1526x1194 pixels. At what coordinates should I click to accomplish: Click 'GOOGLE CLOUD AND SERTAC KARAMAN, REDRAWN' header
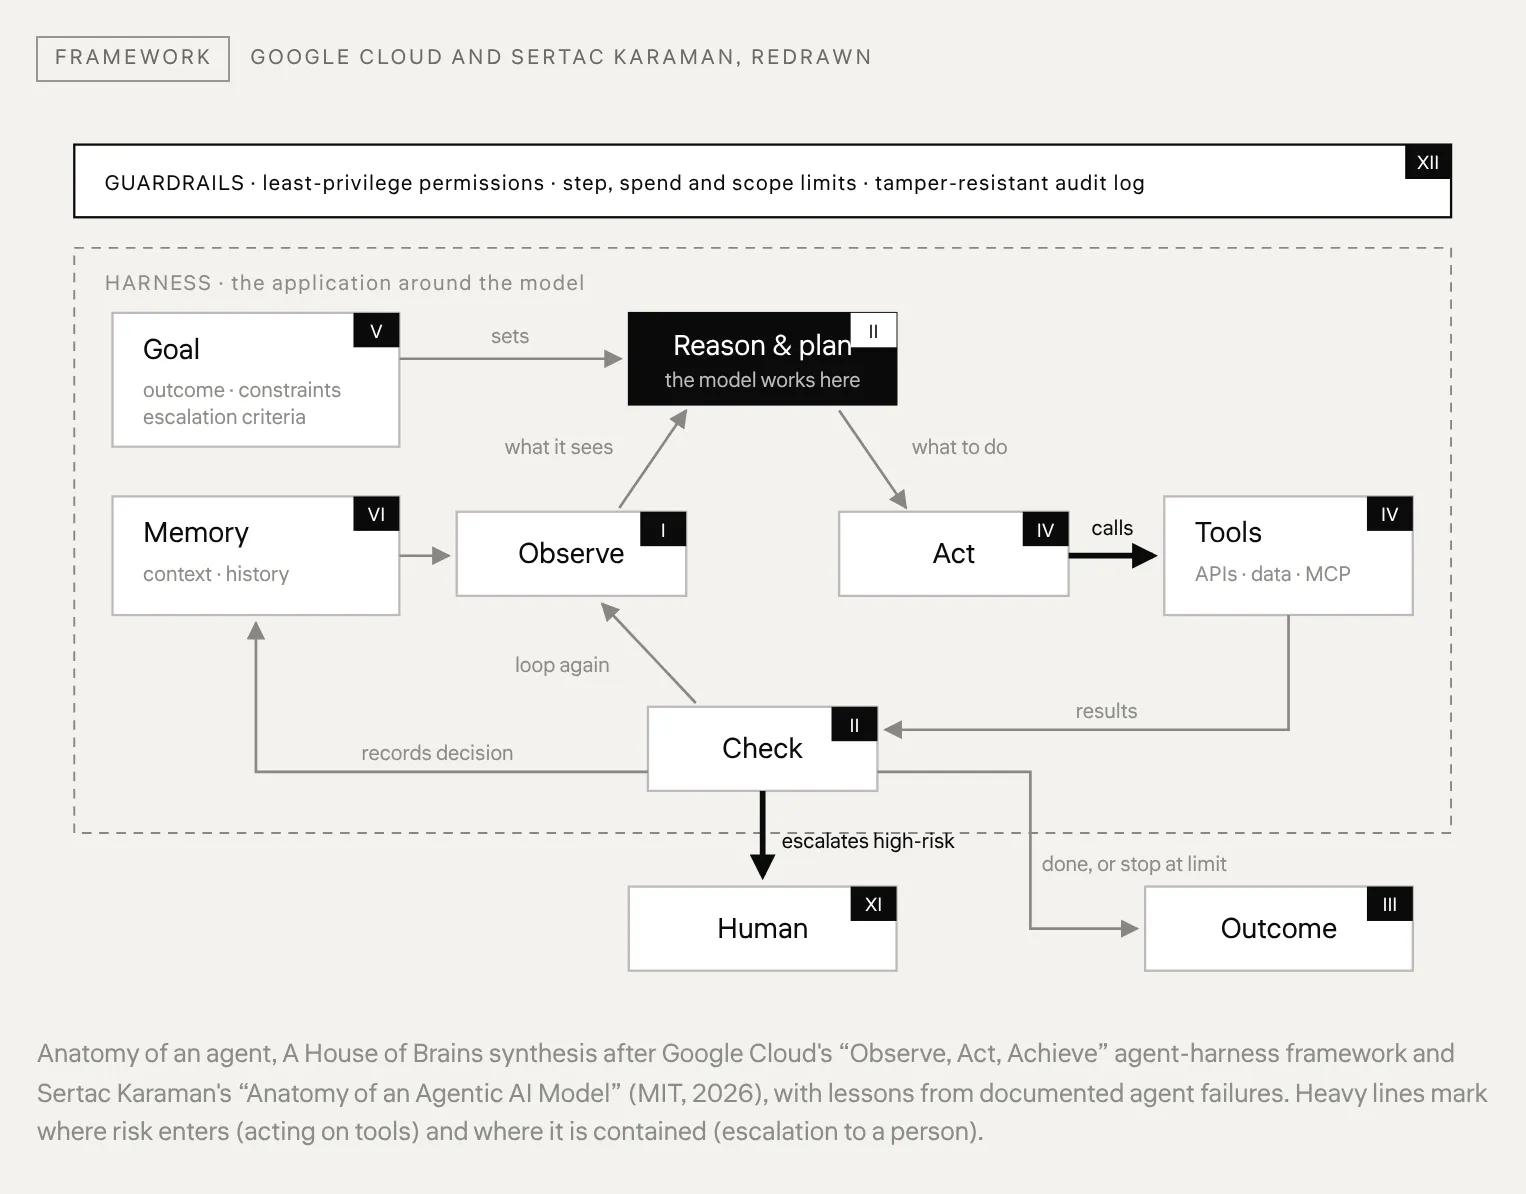pyautogui.click(x=561, y=57)
